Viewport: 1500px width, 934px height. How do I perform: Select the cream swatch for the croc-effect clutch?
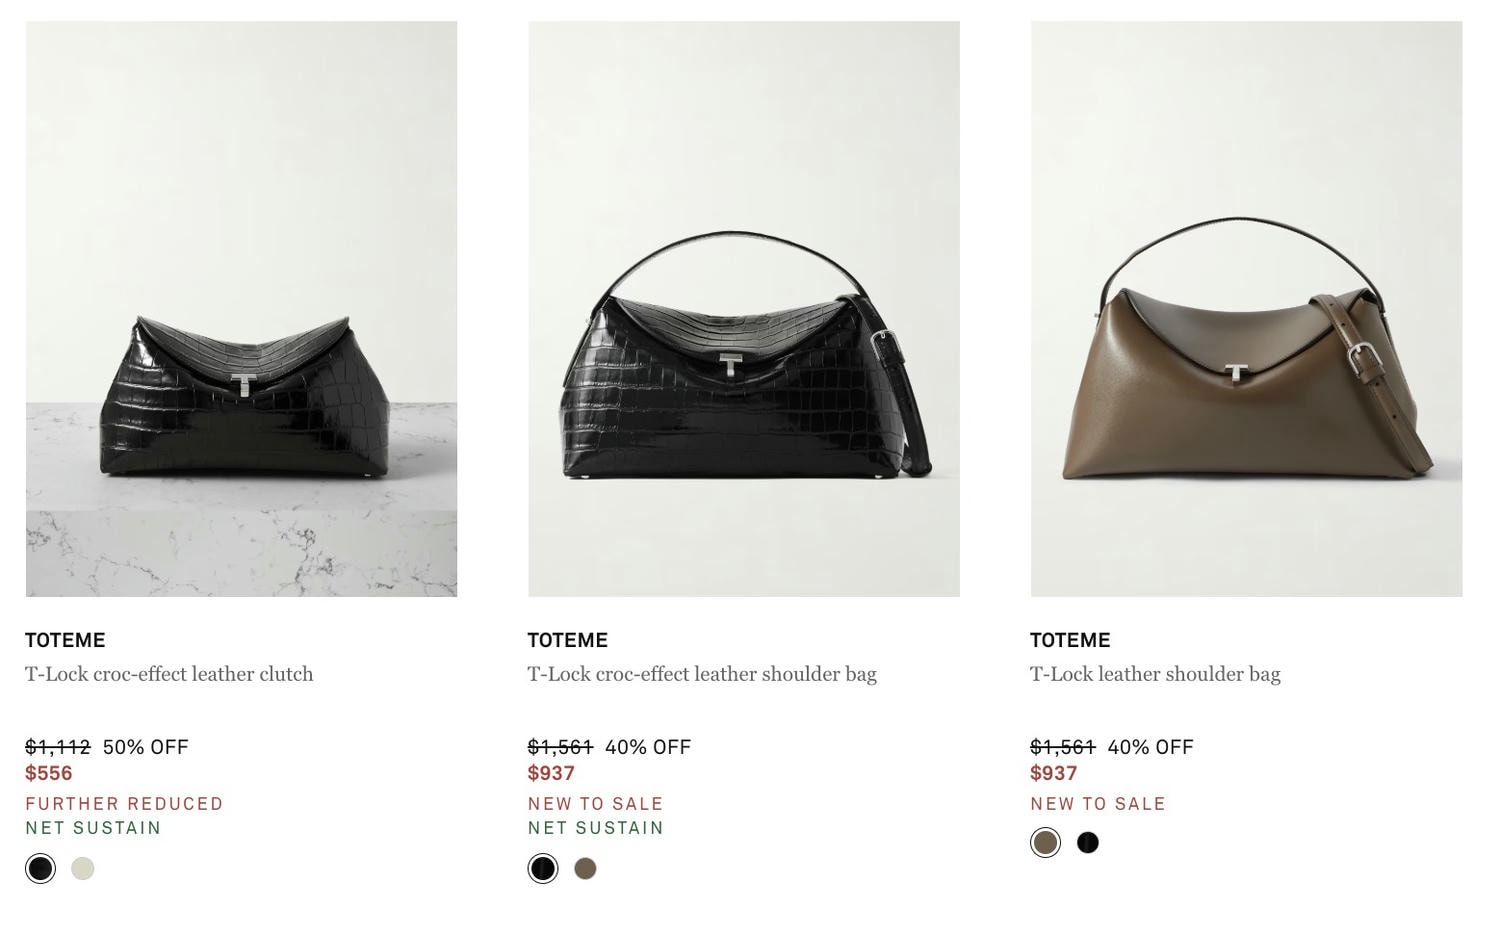[83, 868]
